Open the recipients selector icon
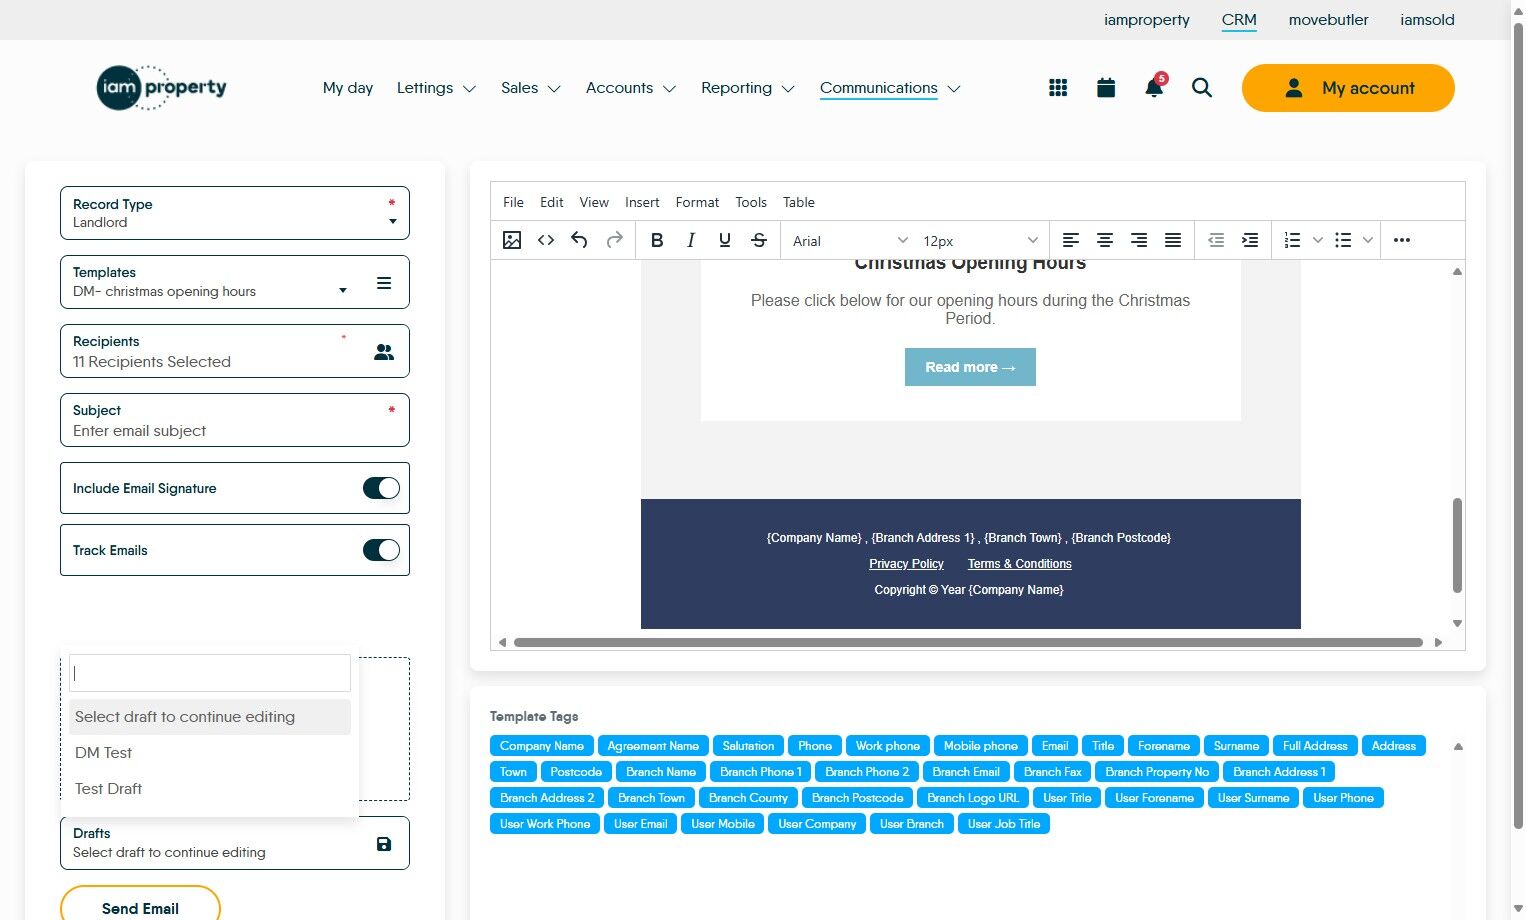The image size is (1526, 920). click(x=384, y=352)
